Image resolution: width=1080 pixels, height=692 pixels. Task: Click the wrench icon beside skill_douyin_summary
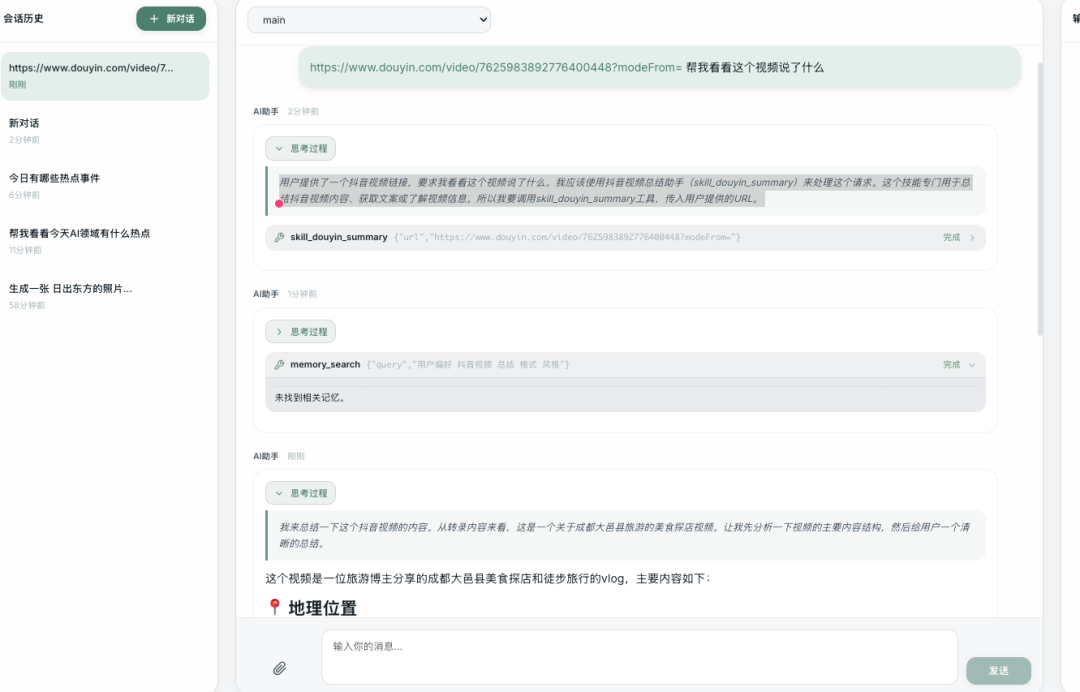[x=279, y=238]
